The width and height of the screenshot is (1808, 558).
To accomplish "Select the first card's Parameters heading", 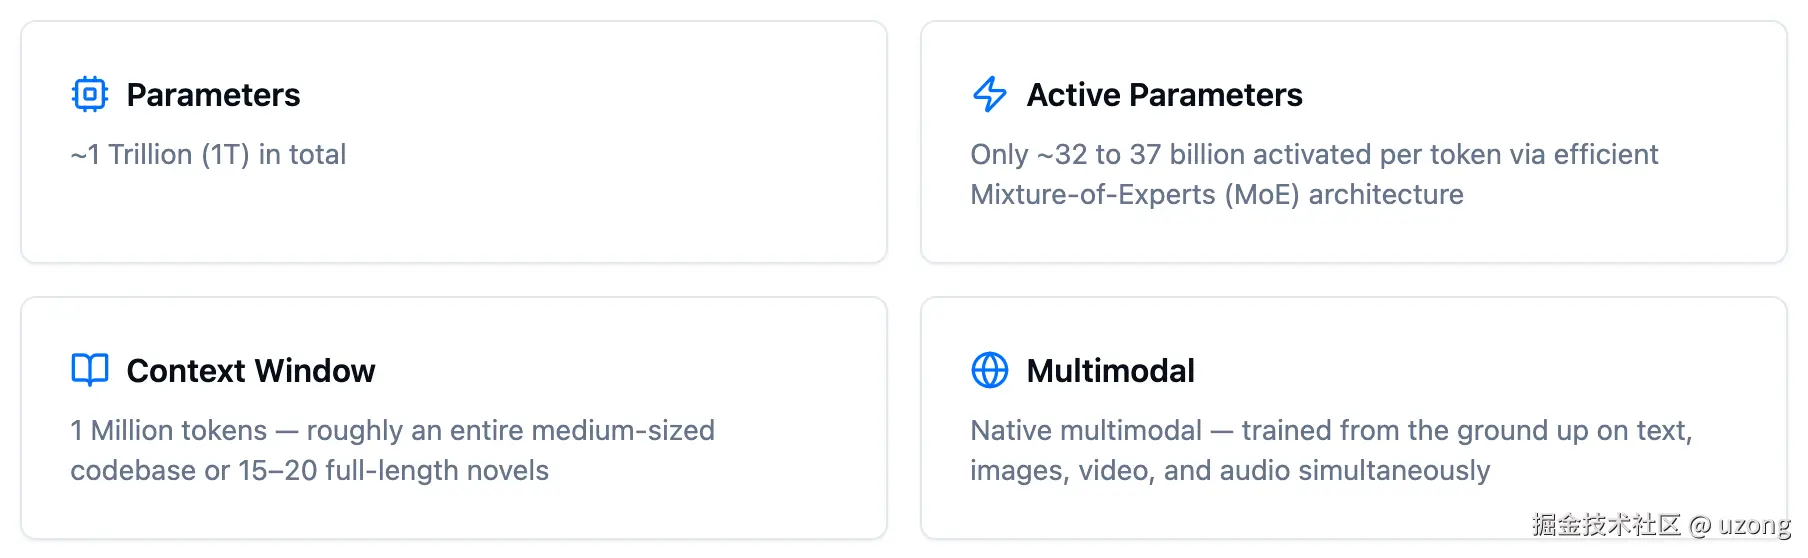I will coord(213,95).
